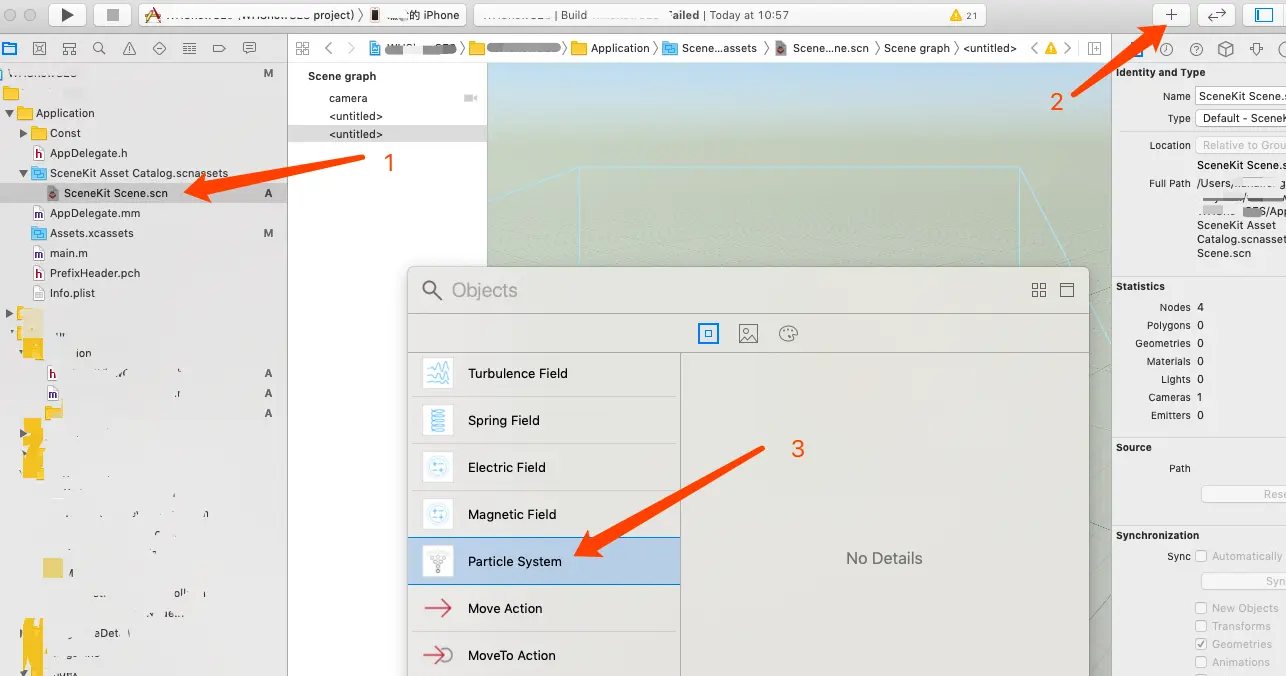The width and height of the screenshot is (1286, 676).
Task: Open the project navigator folder icon
Action: pos(9,48)
